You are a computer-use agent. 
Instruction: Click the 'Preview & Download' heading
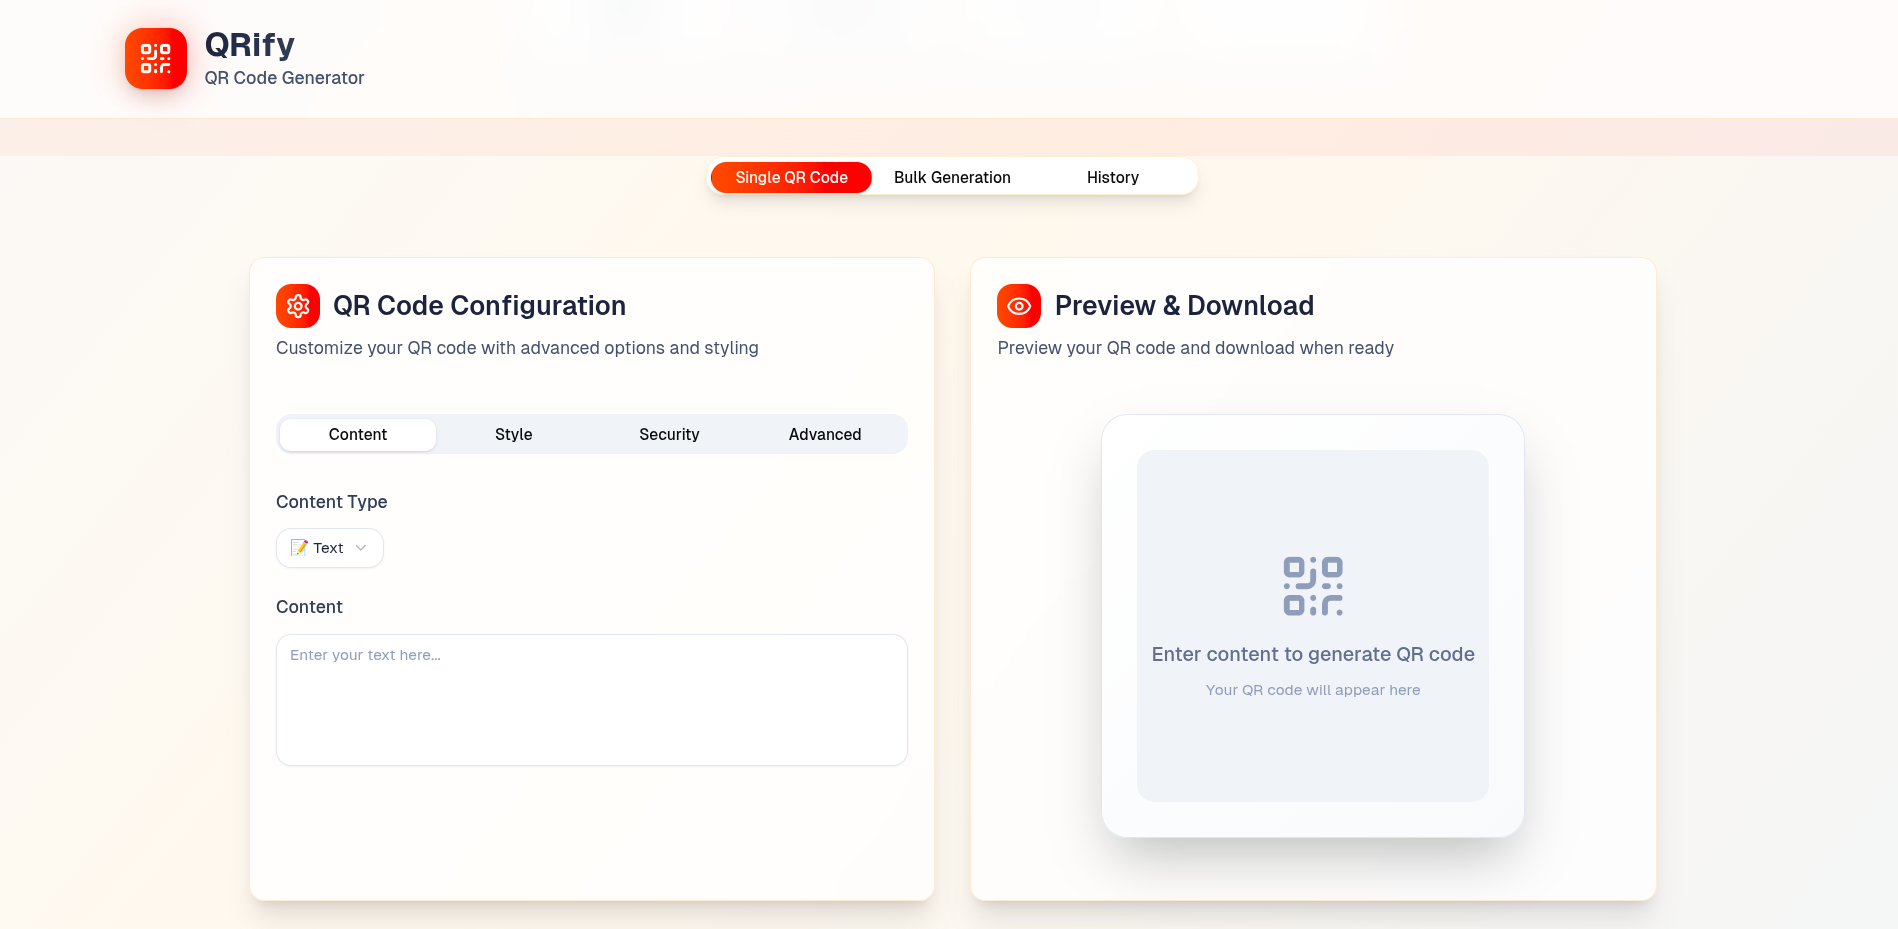[1184, 306]
